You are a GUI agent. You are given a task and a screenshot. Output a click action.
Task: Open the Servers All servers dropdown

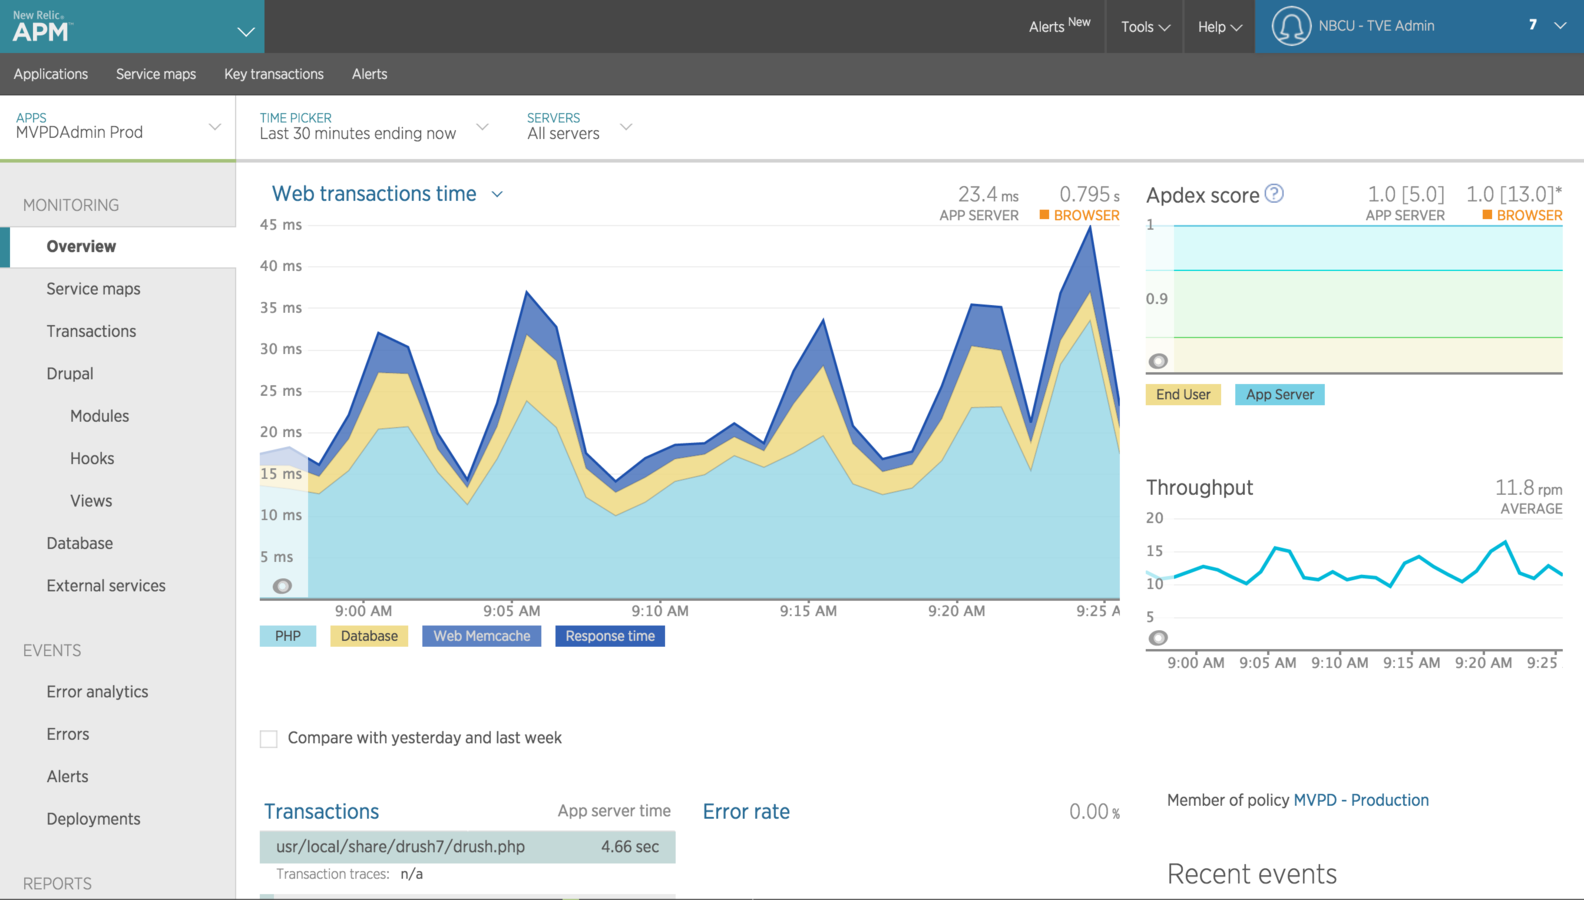tap(580, 126)
